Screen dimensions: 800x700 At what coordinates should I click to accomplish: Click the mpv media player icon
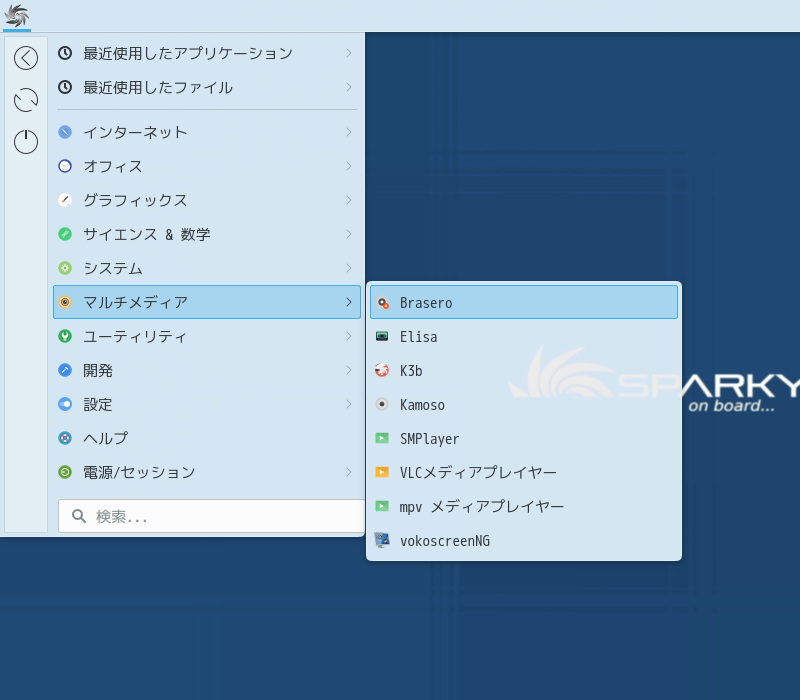(382, 507)
